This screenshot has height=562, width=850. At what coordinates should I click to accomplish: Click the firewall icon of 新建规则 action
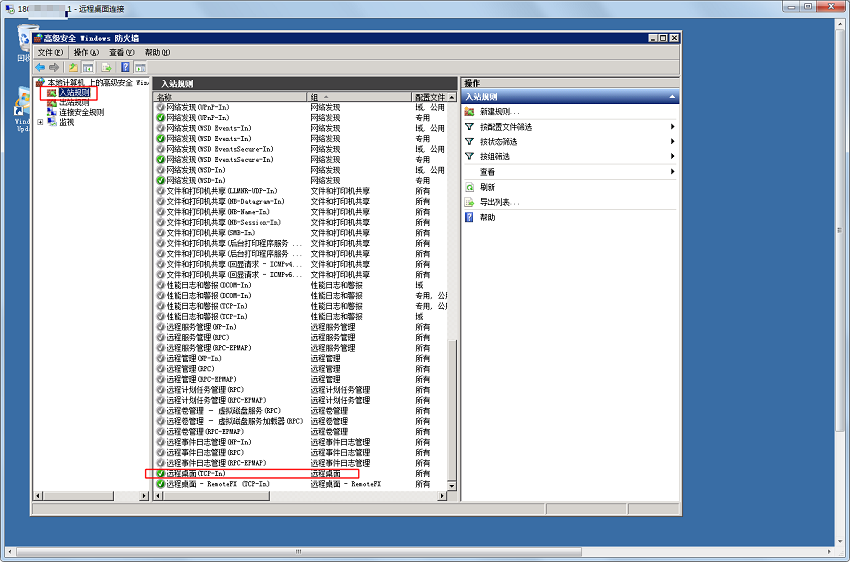point(469,112)
